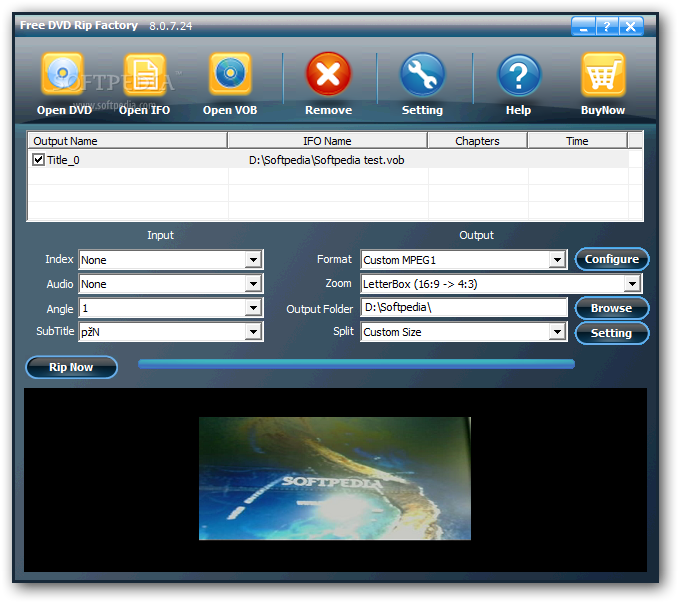The width and height of the screenshot is (679, 603).
Task: Expand the SubTitle dropdown
Action: 253,332
